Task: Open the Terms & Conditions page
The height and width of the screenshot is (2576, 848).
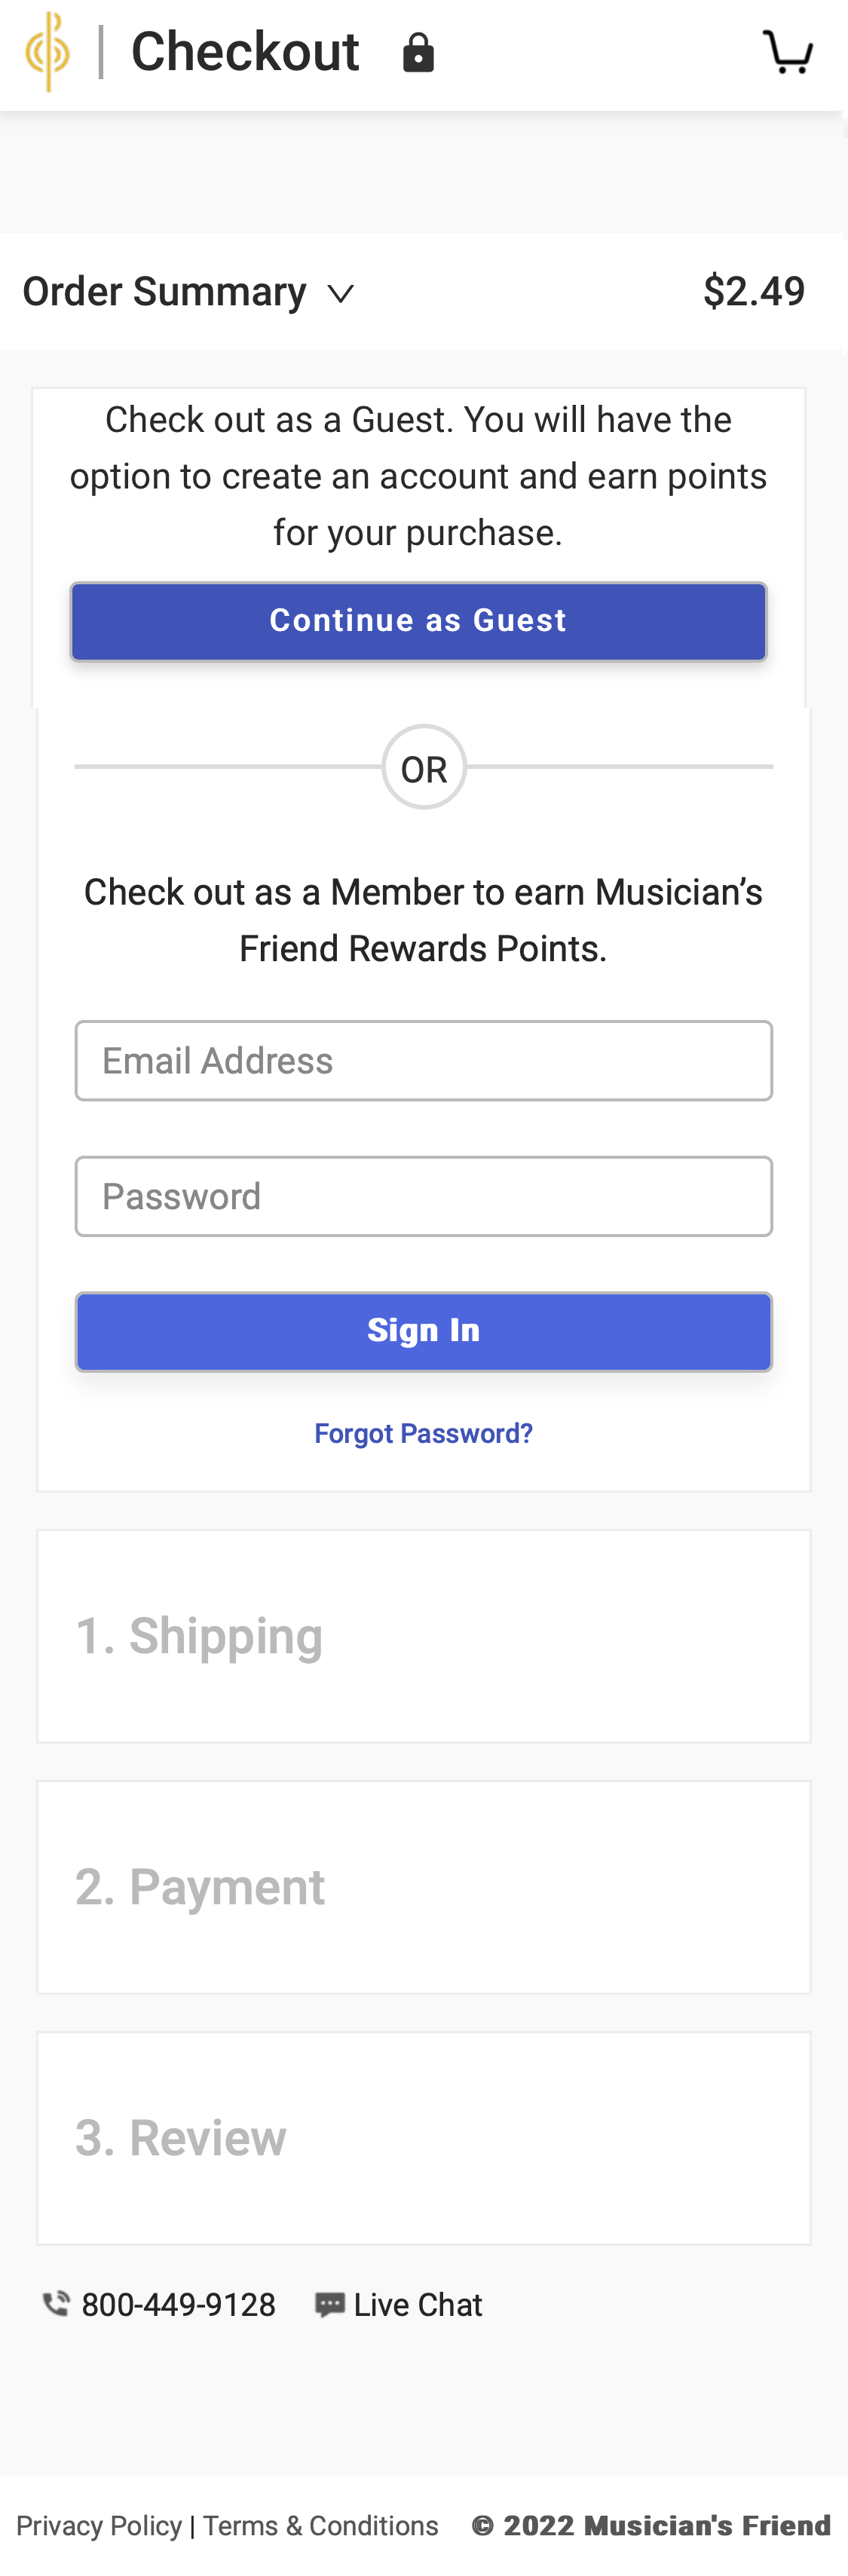Action: (x=320, y=2524)
